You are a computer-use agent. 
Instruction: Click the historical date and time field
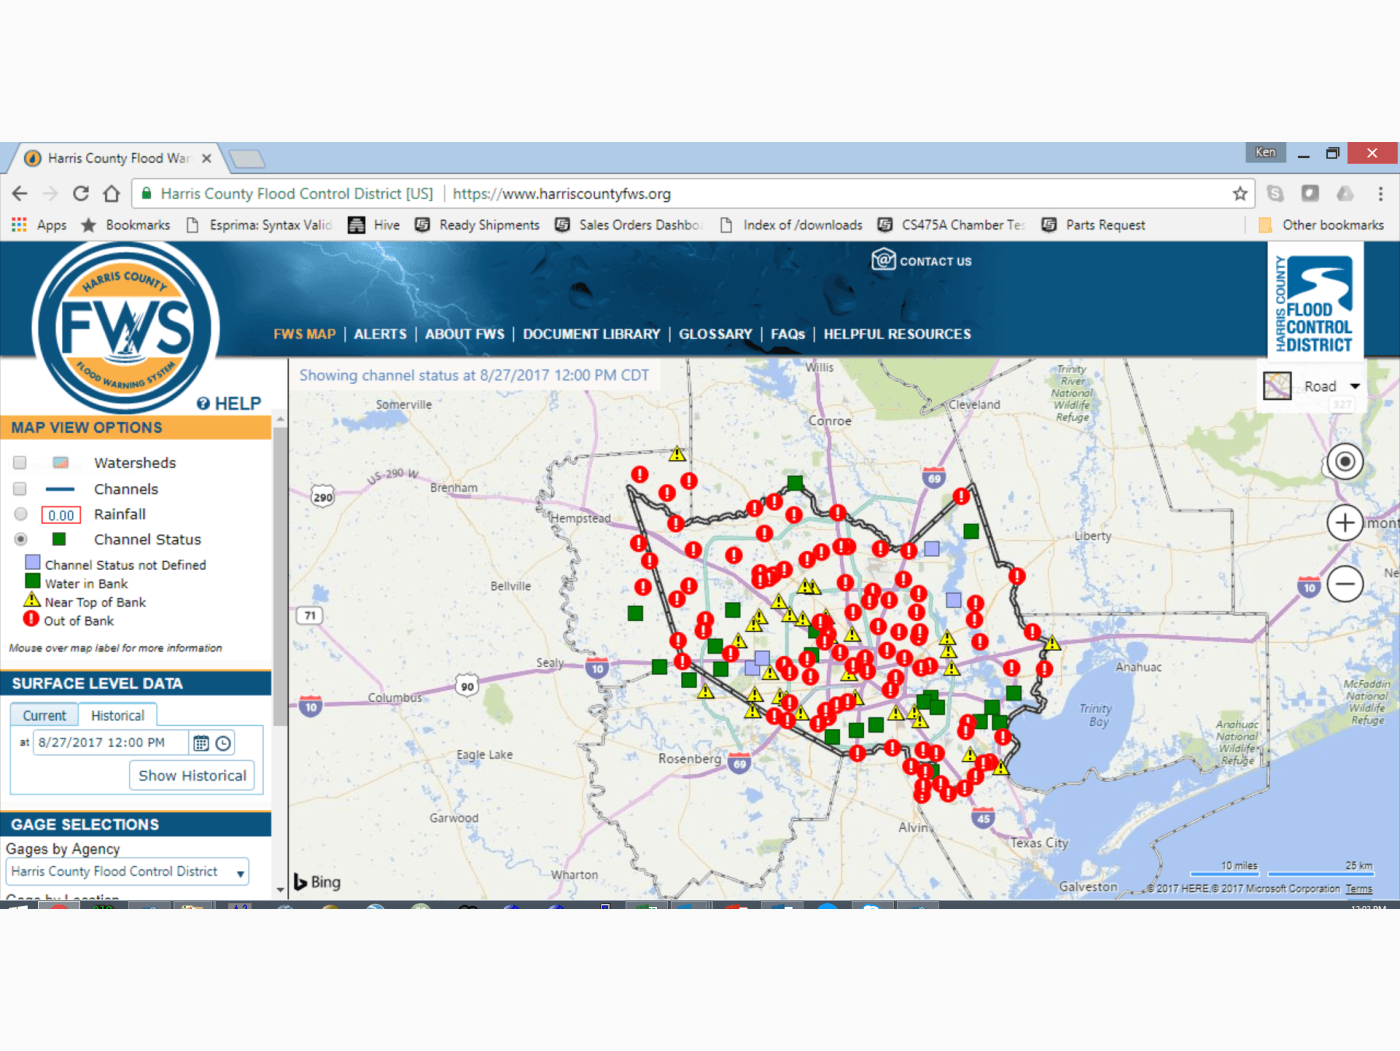(x=111, y=743)
